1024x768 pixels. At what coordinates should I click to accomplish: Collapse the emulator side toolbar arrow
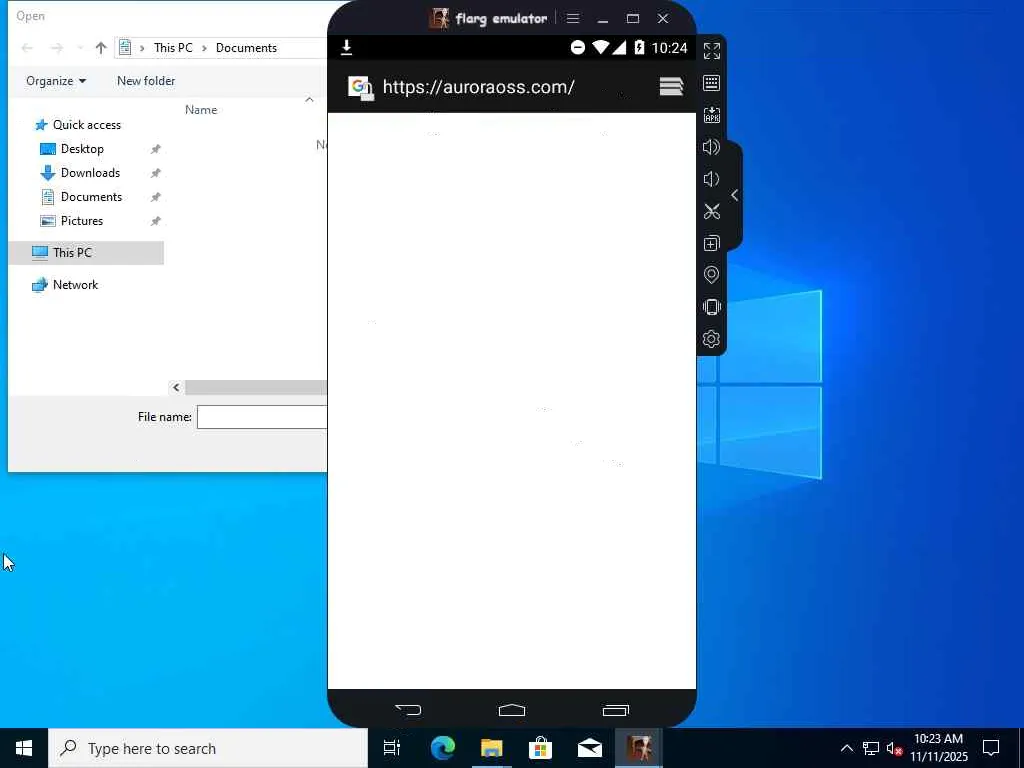(x=735, y=195)
